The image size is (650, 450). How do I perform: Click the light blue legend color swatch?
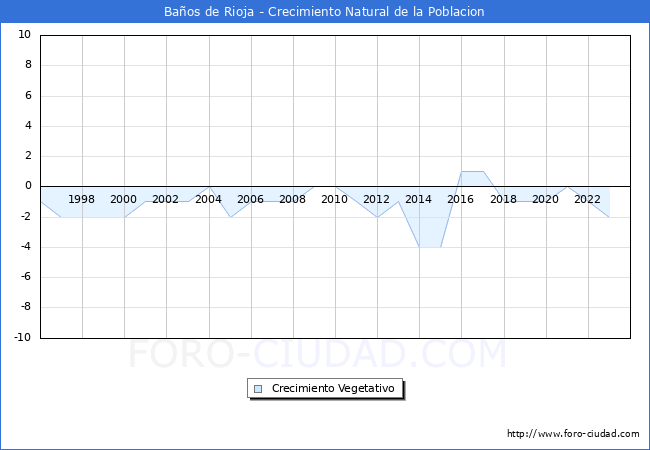coord(258,389)
